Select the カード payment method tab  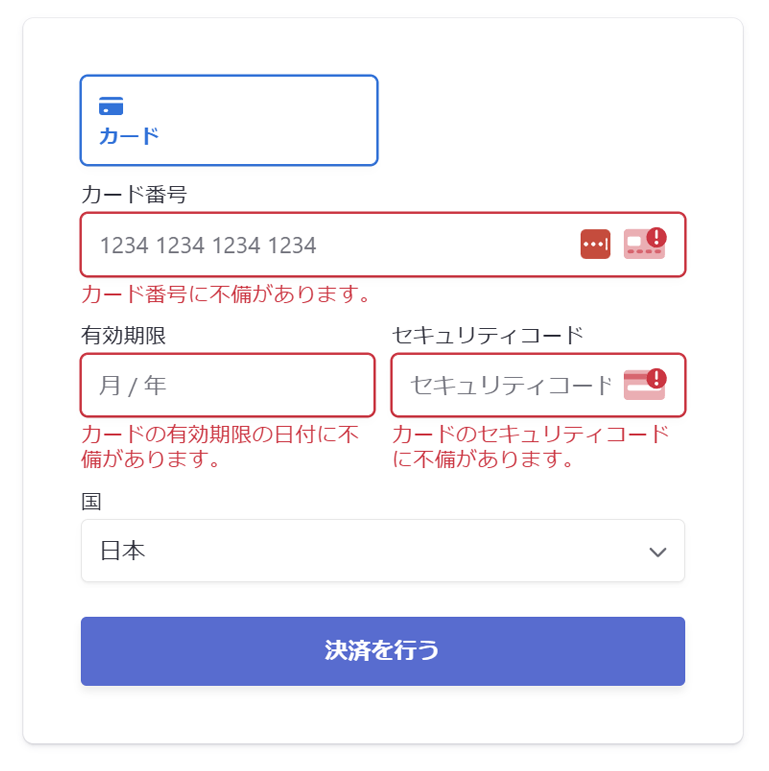tap(229, 120)
